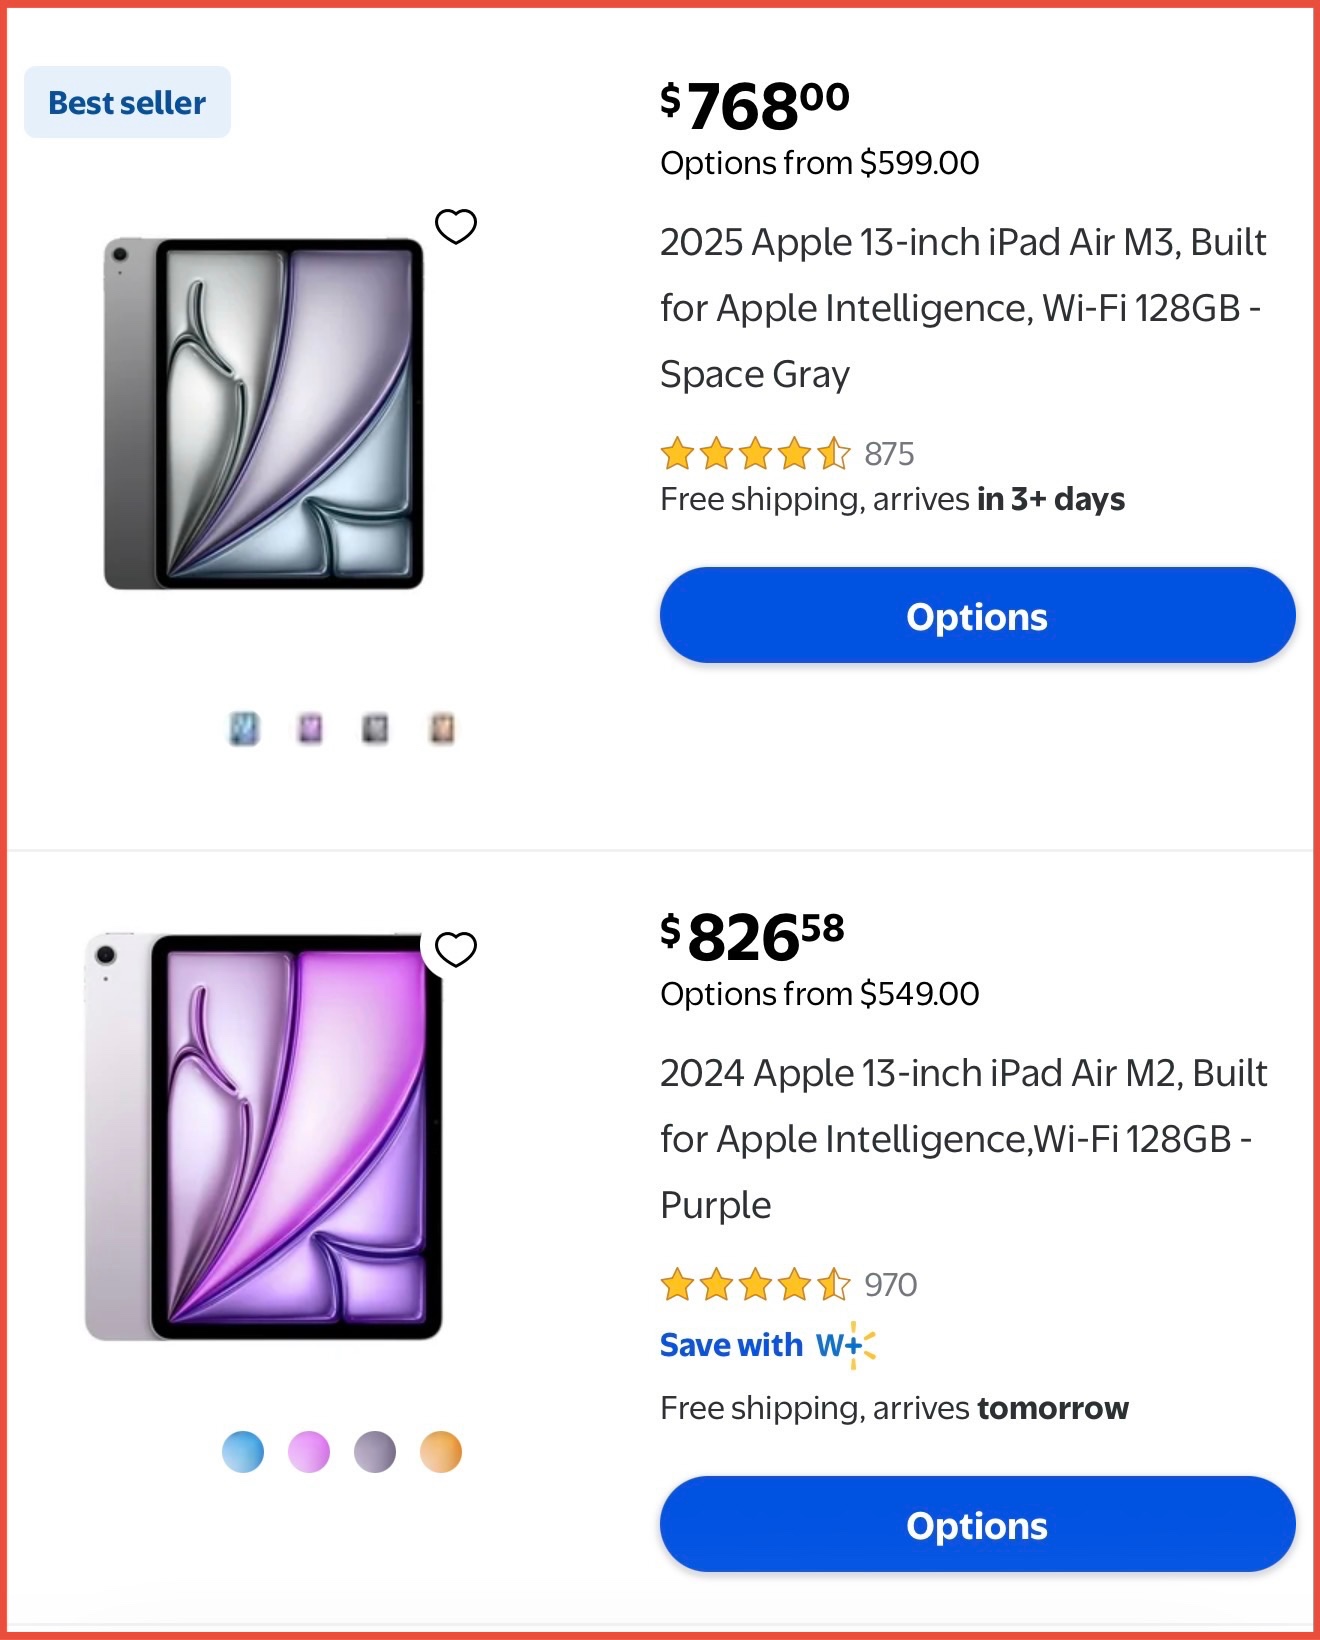The image size is (1320, 1640).
Task: Select the starlight orange swatch for iPad M2
Action: tap(441, 1452)
